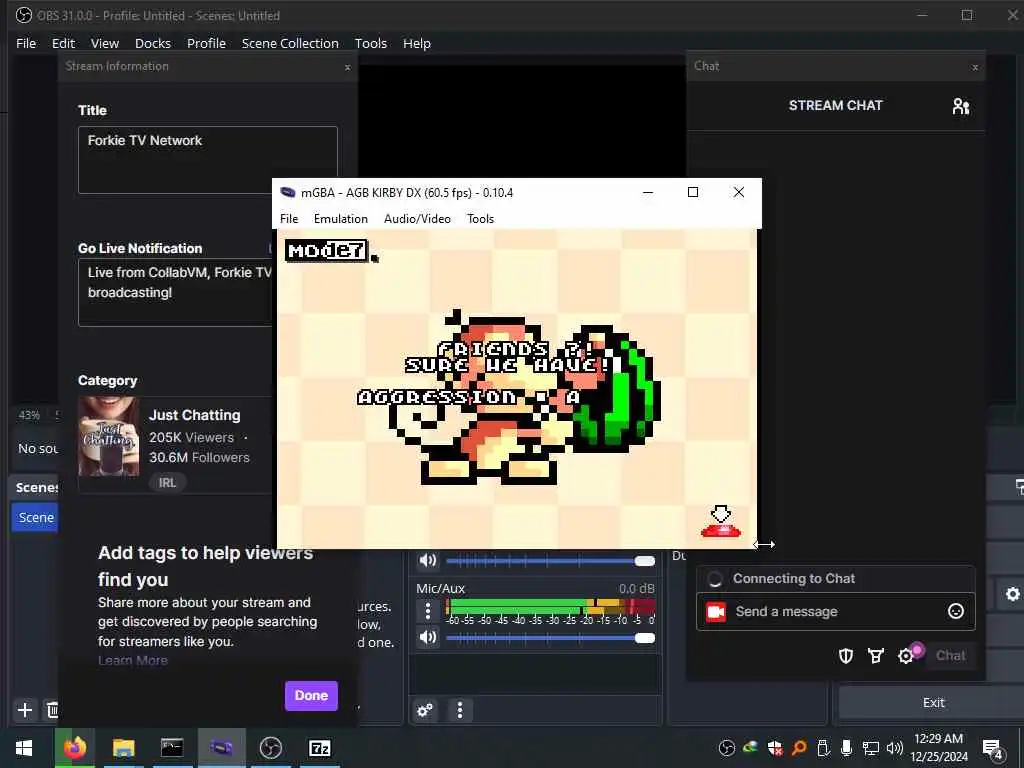Click the Done button in Stream Information
This screenshot has width=1024, height=768.
coord(311,696)
